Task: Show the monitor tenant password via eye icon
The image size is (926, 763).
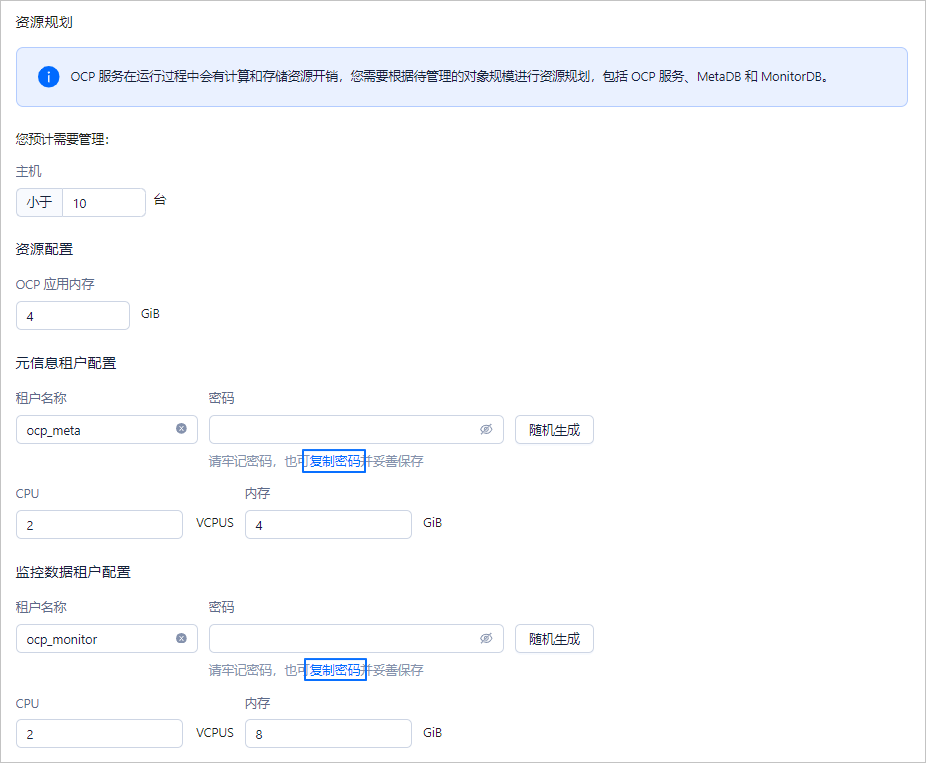Action: coord(486,638)
